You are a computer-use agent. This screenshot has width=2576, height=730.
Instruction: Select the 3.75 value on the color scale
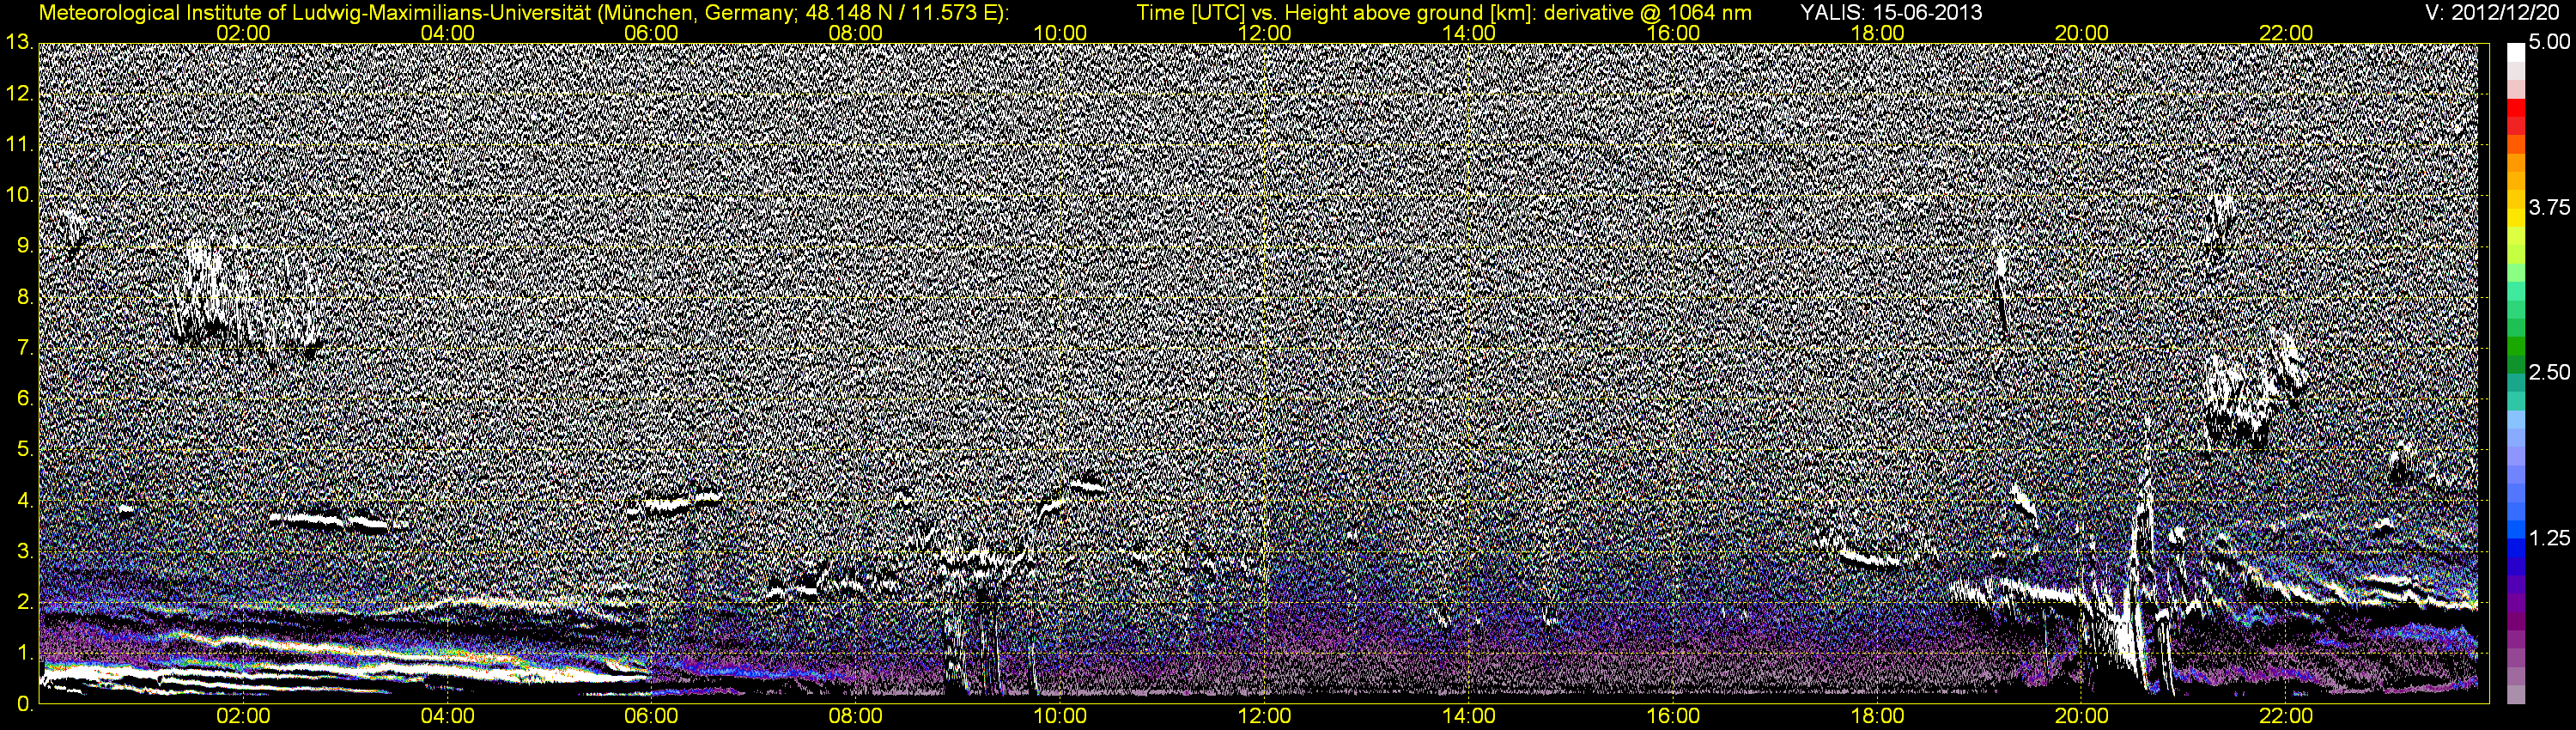(2549, 208)
